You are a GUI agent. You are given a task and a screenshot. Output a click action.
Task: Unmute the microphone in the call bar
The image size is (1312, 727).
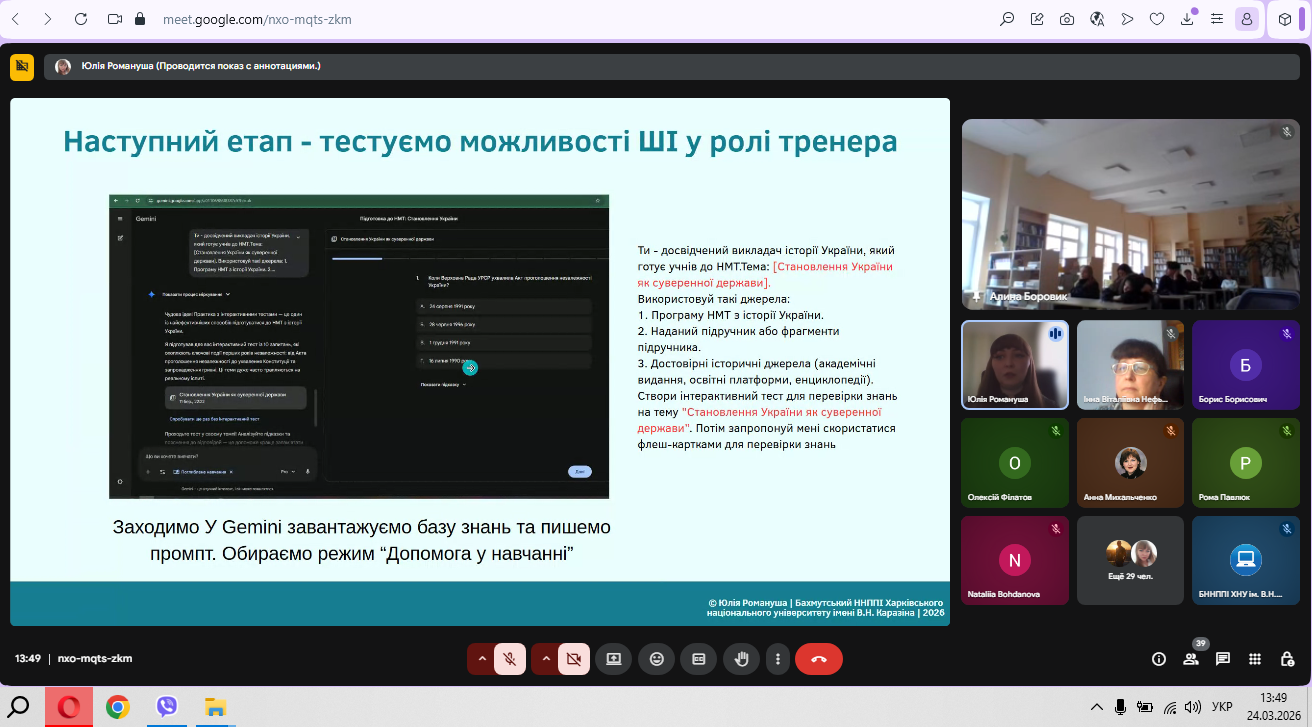[x=510, y=659]
